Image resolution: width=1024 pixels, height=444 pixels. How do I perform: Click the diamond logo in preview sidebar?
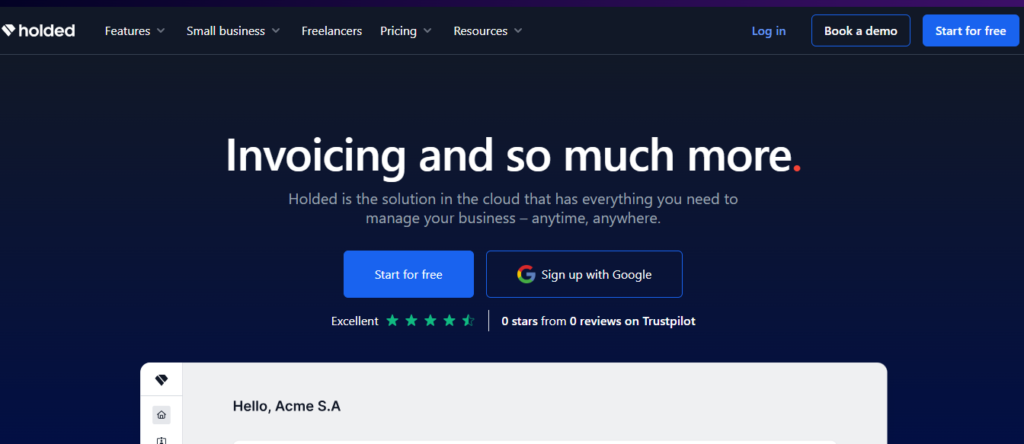(x=161, y=380)
